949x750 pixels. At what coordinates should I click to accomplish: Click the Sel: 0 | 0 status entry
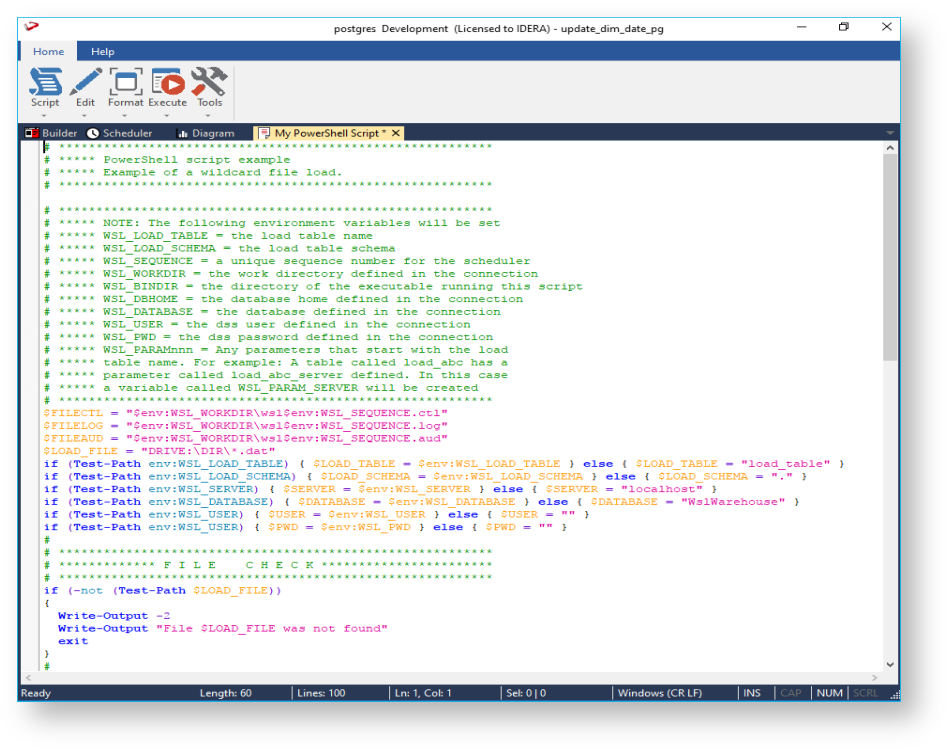[526, 693]
